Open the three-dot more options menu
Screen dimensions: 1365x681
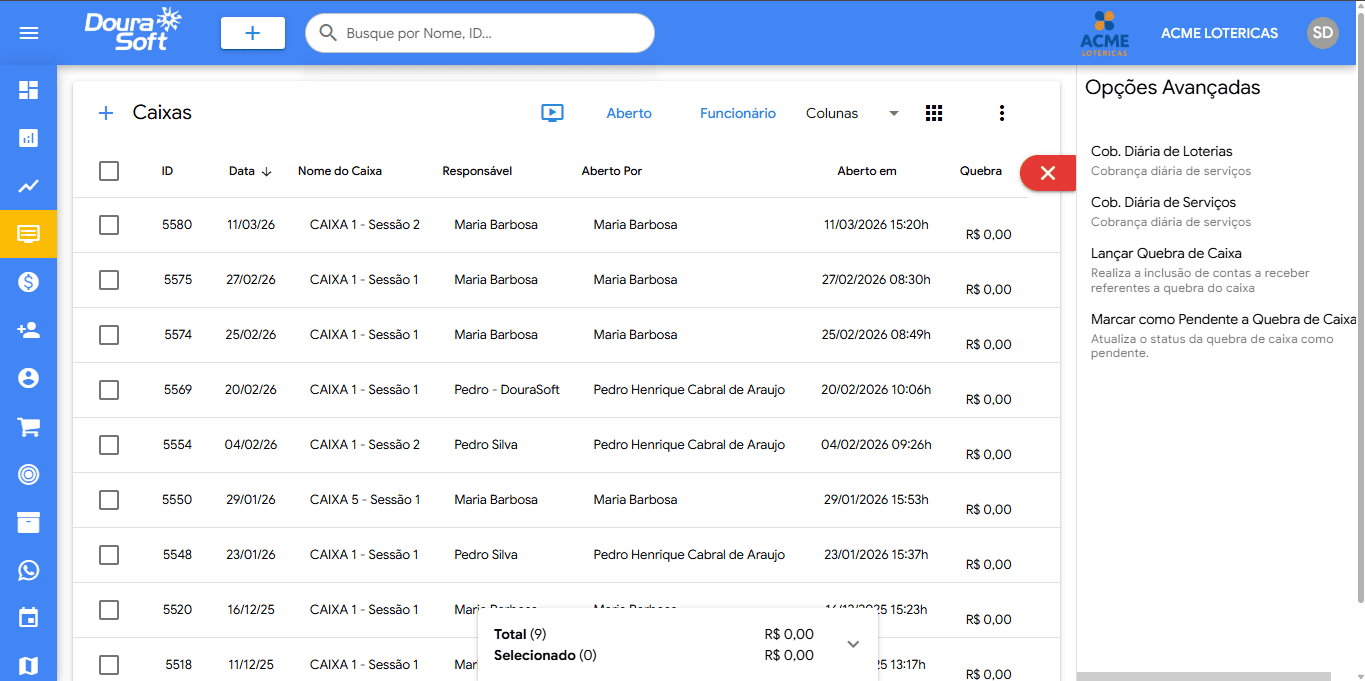(x=1001, y=113)
